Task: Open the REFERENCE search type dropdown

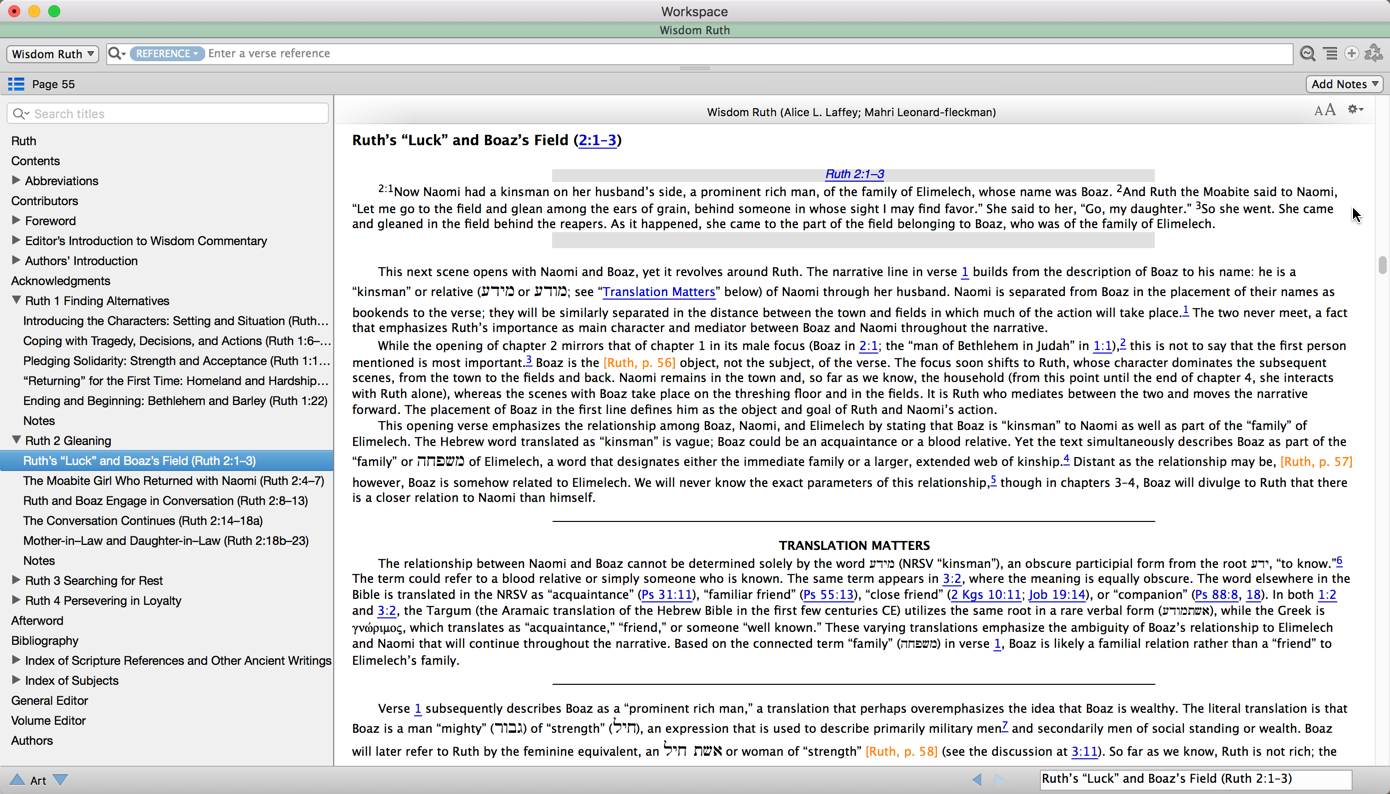Action: tap(166, 54)
